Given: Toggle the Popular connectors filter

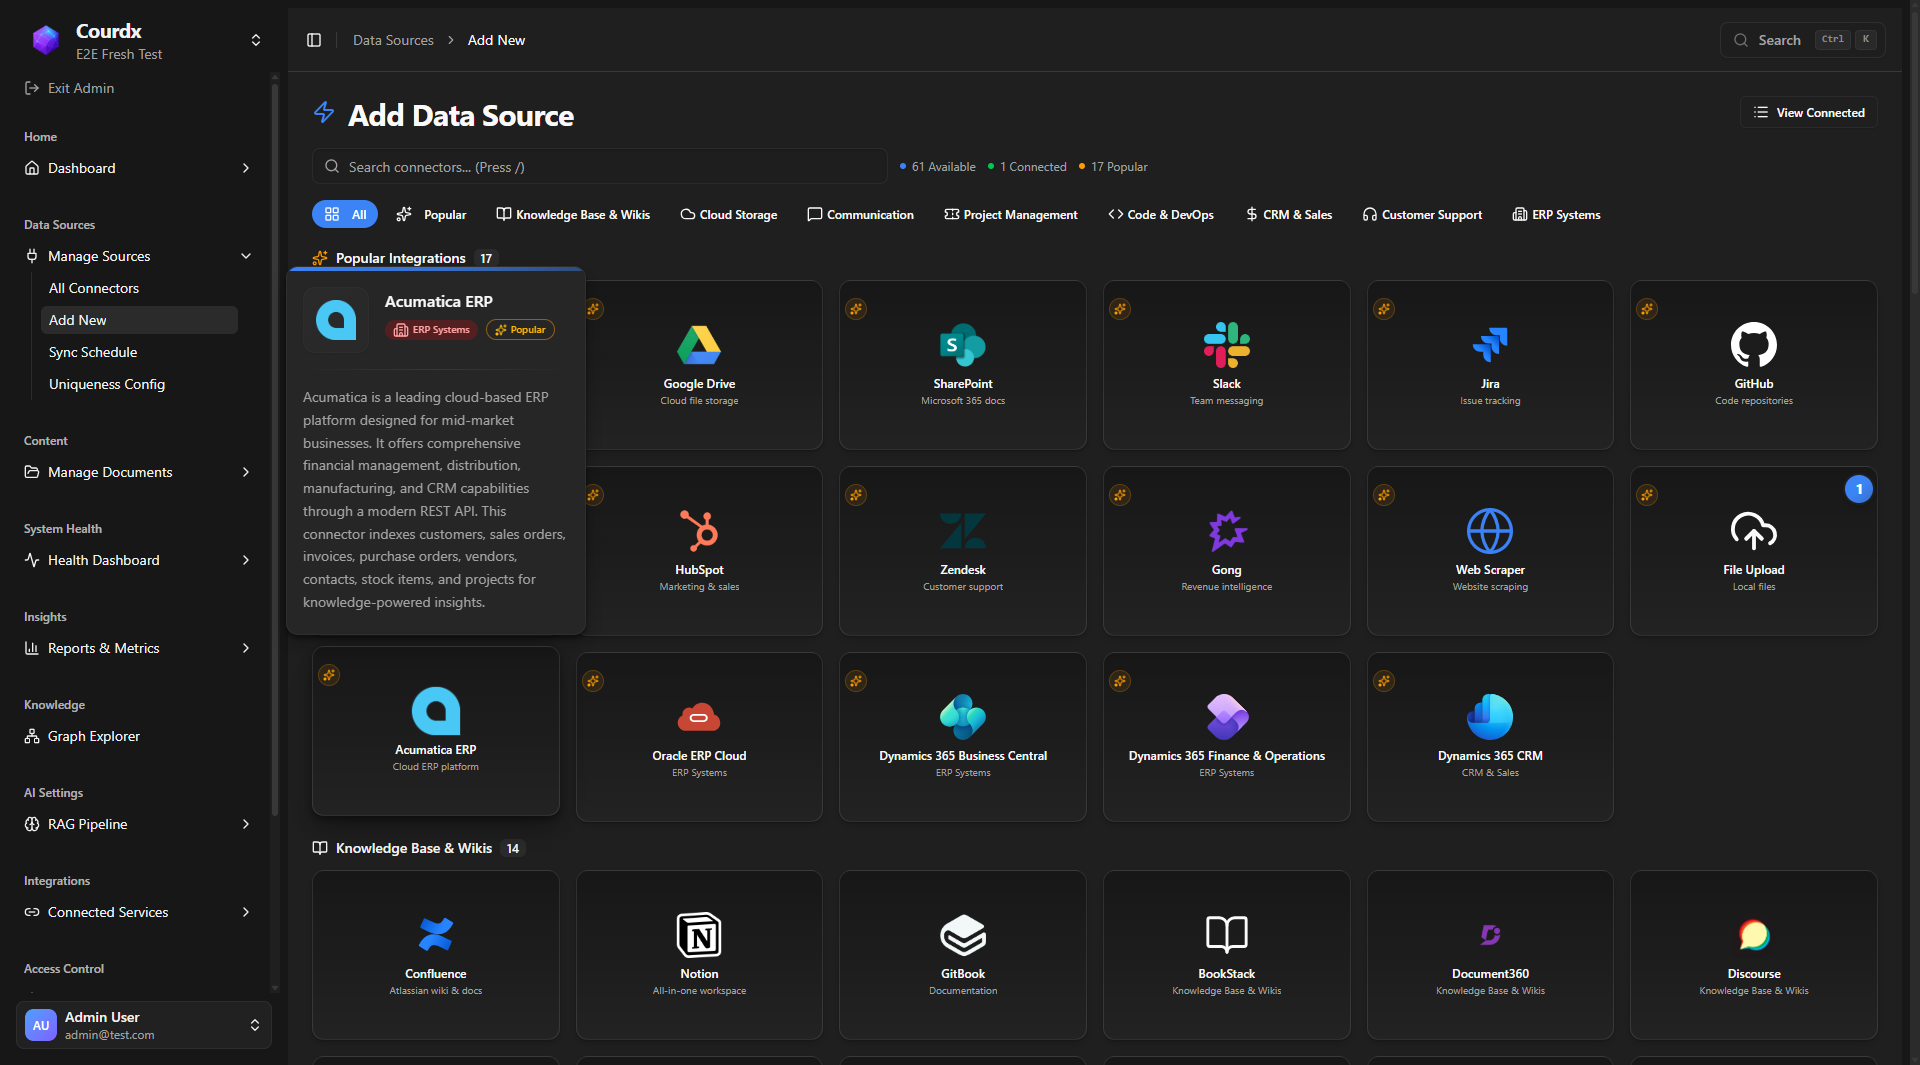Looking at the screenshot, I should [431, 214].
